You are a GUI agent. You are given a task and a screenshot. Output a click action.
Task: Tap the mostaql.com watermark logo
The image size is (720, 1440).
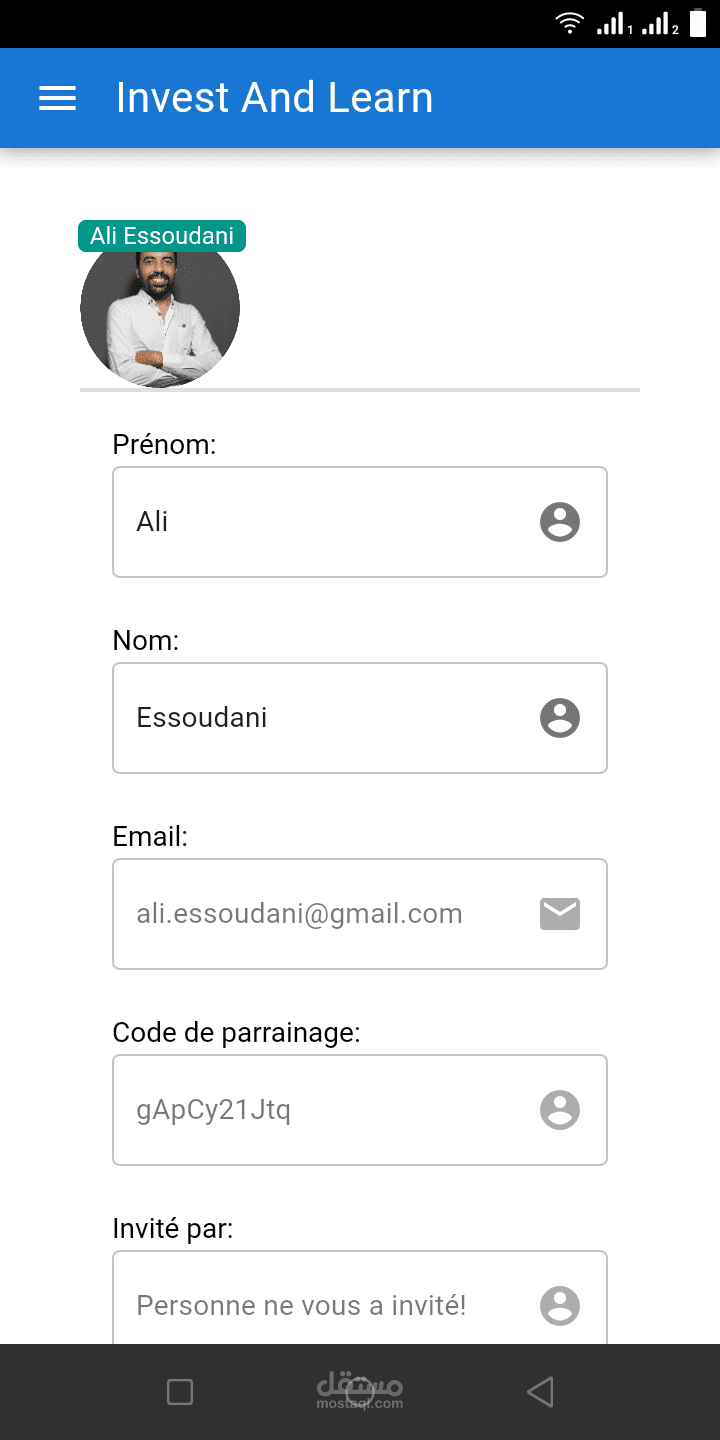point(360,1390)
